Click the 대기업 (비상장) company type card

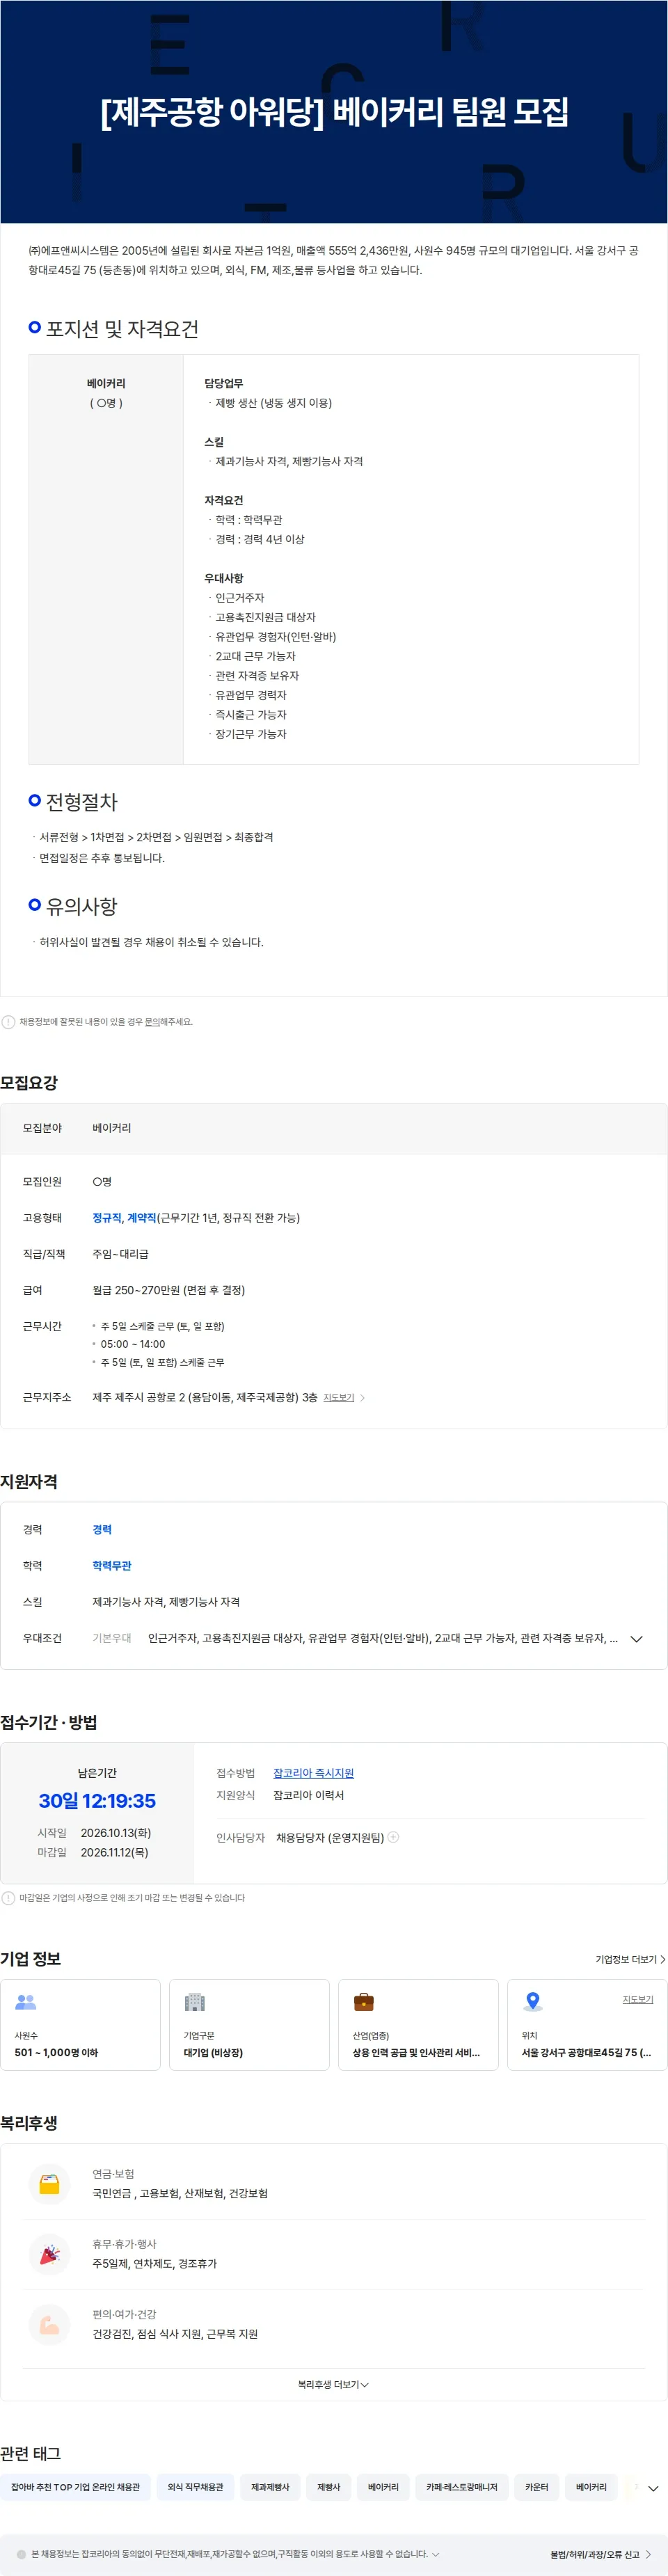click(249, 2024)
